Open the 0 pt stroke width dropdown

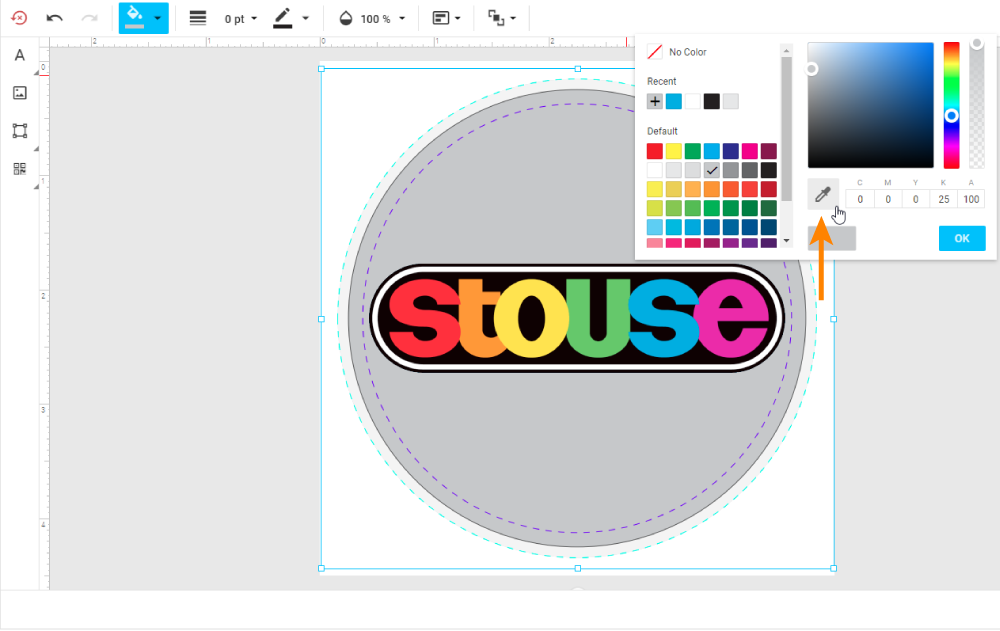pos(241,19)
